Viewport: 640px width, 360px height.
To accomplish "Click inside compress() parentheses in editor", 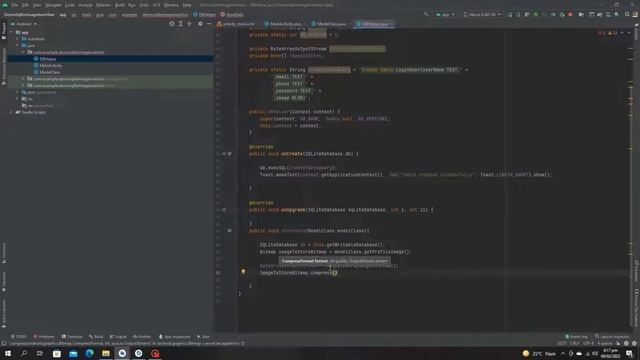I will point(334,273).
